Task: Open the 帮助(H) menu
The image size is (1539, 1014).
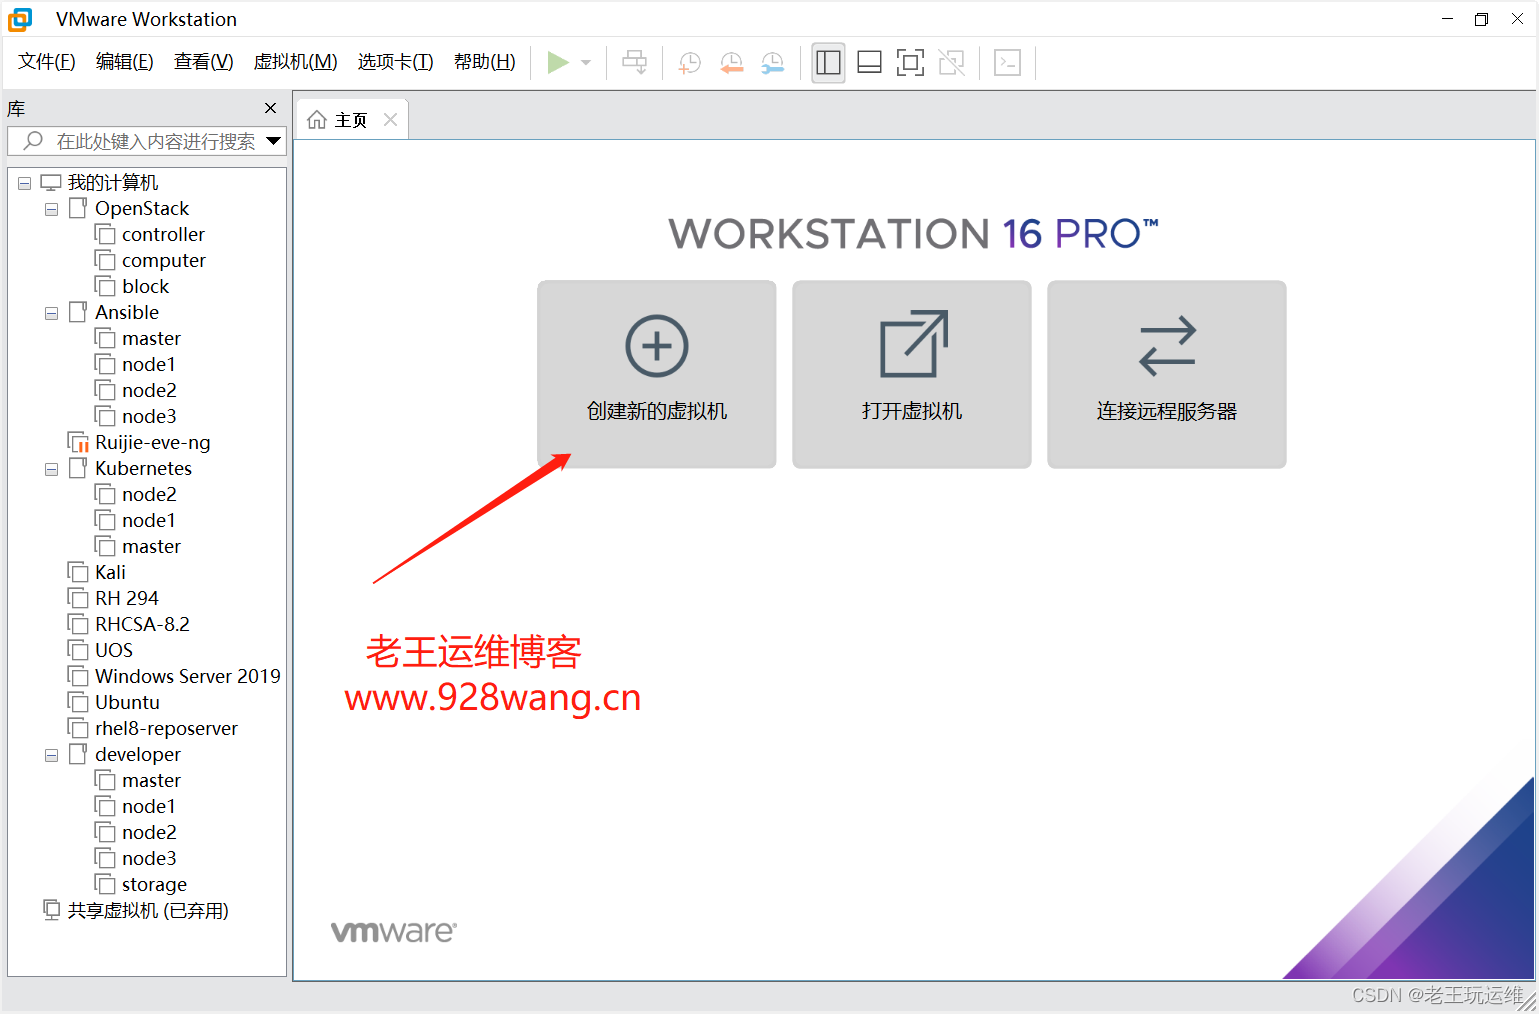Action: click(x=485, y=62)
